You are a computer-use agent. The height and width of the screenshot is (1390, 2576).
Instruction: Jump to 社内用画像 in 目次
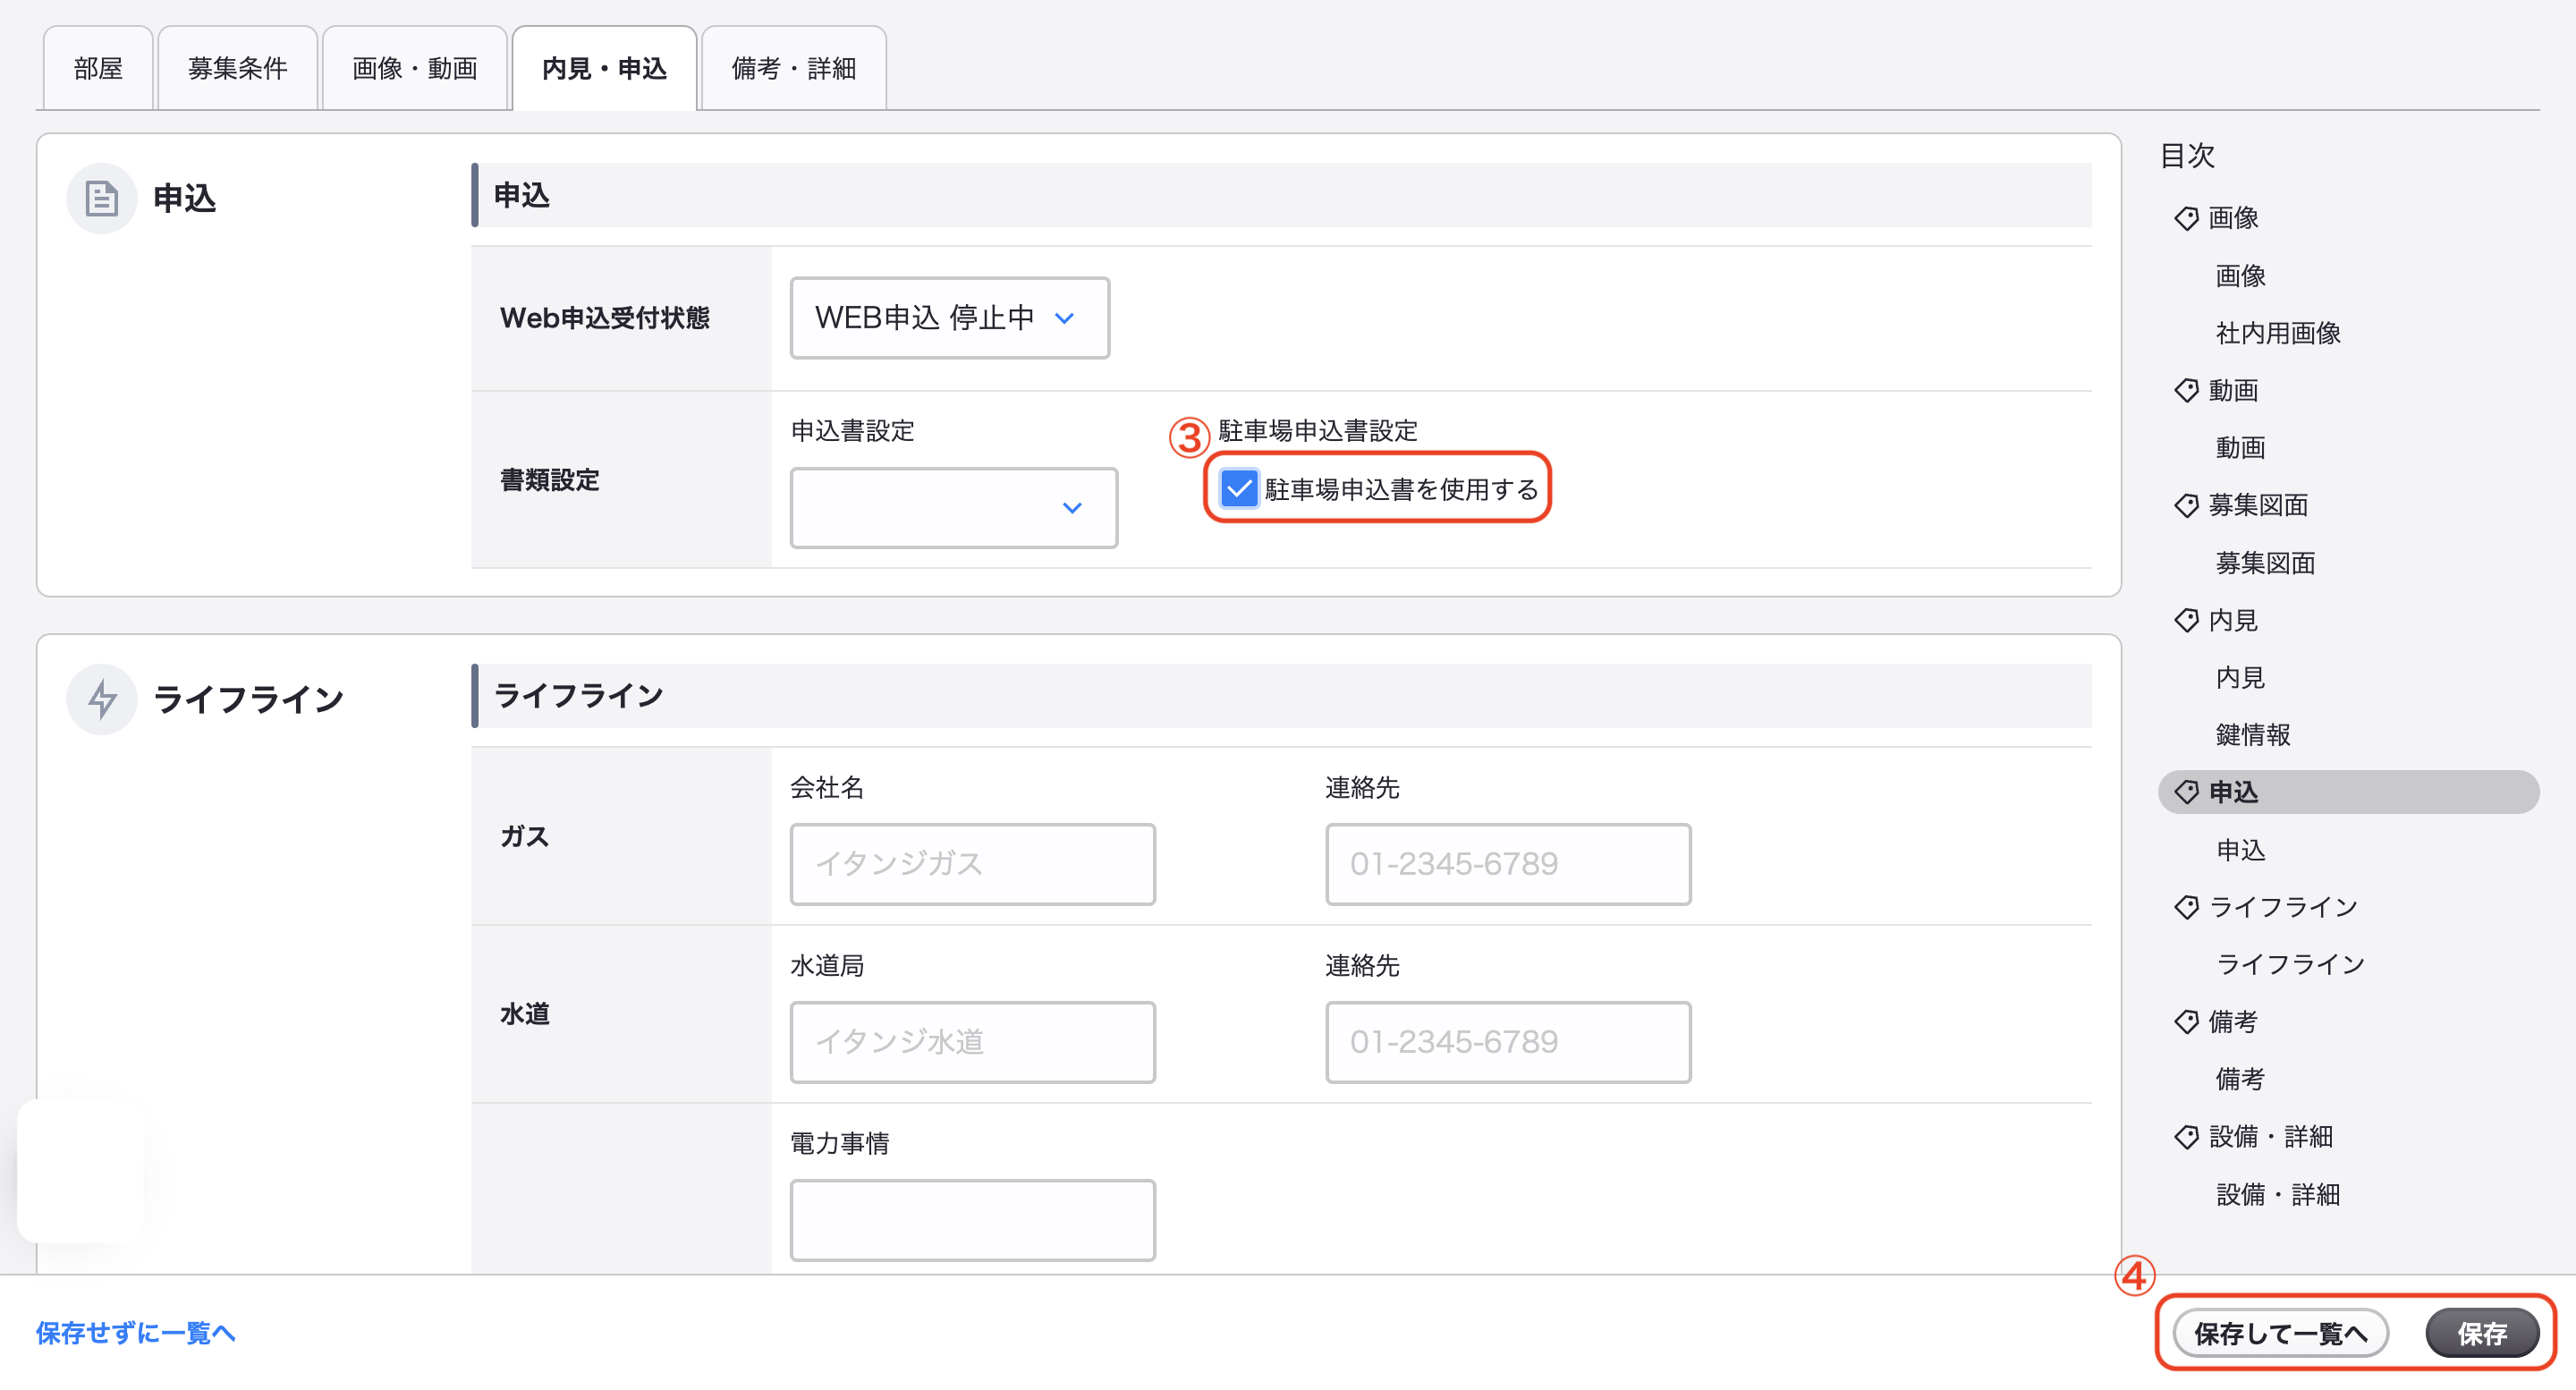click(x=2278, y=333)
